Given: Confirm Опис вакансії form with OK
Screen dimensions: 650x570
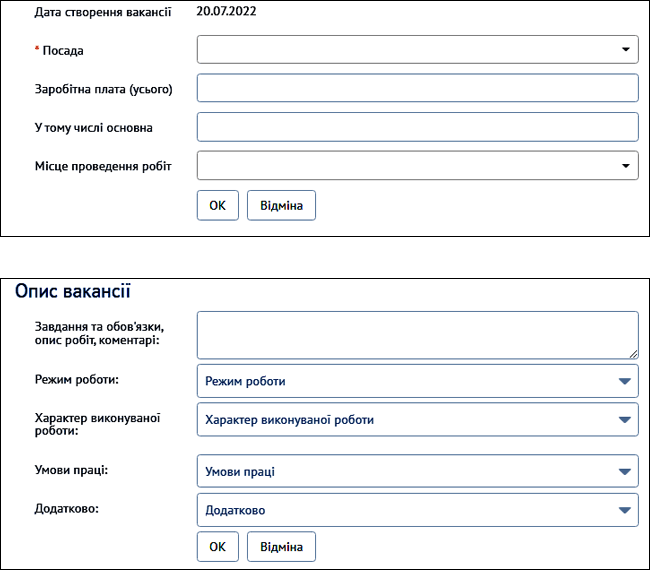Looking at the screenshot, I should 217,547.
